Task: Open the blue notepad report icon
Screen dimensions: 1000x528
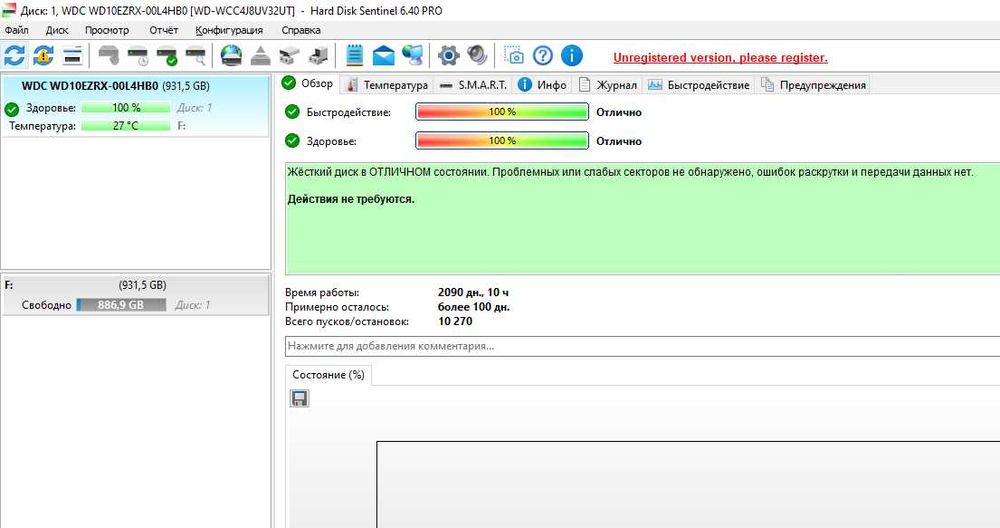Action: click(355, 56)
